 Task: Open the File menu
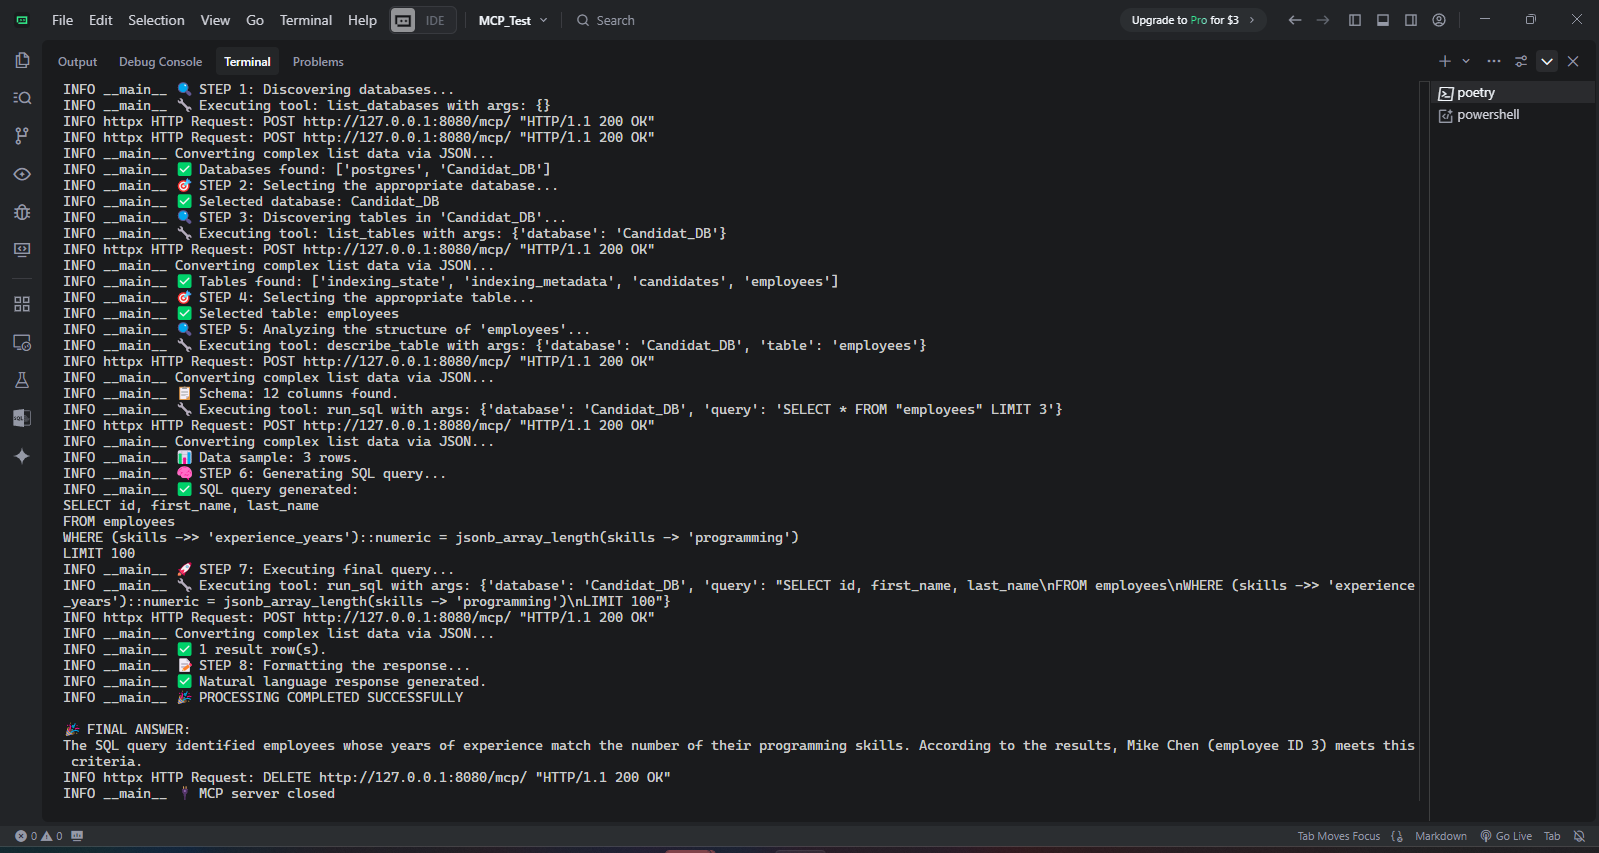click(x=62, y=20)
